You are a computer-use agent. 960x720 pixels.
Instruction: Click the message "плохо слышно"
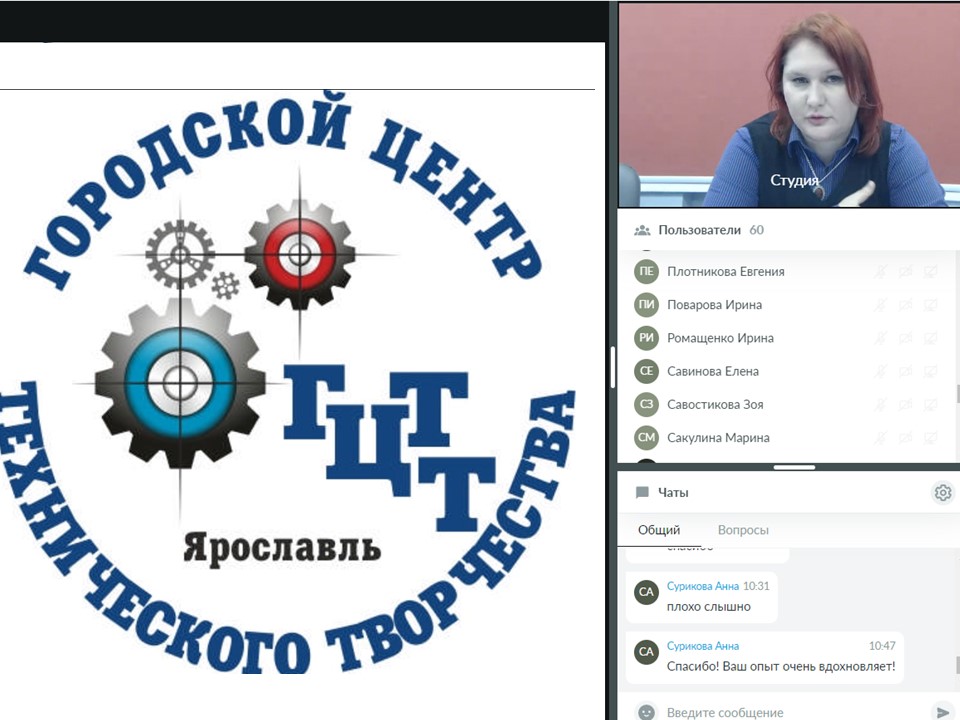708,607
